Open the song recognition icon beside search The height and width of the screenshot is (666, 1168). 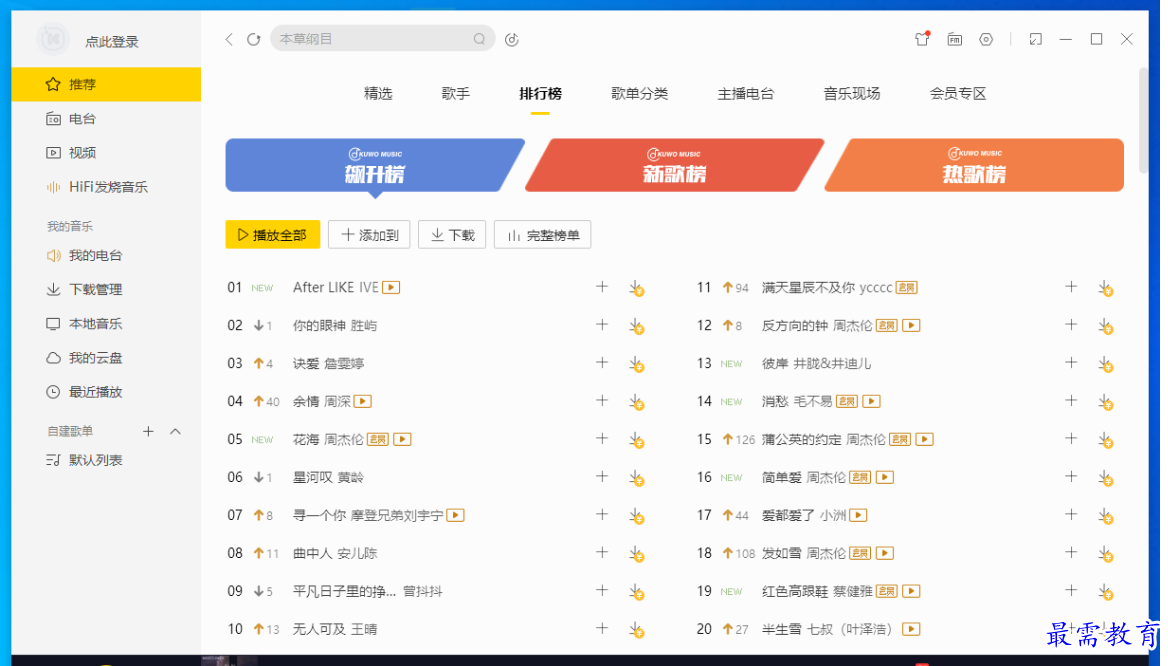point(512,39)
